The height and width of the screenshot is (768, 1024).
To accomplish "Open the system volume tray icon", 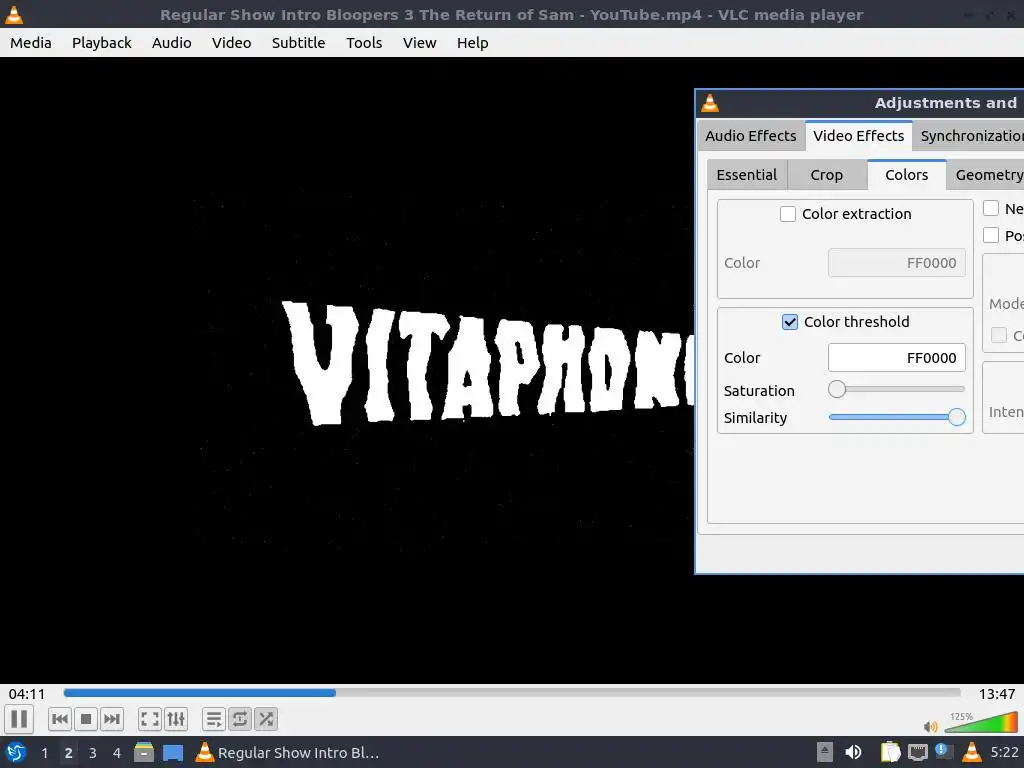I will (x=853, y=752).
